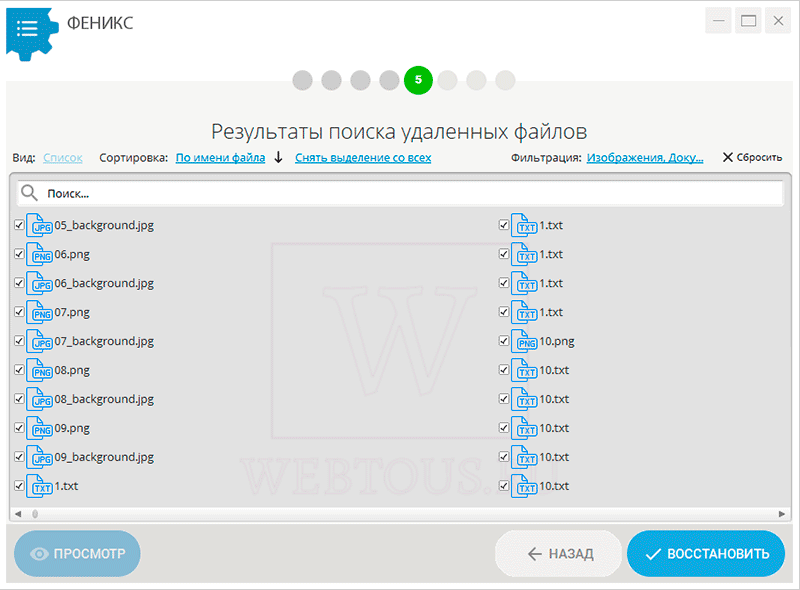800x590 pixels.
Task: Click the horizontal scrollbar right arrow
Action: [x=782, y=514]
